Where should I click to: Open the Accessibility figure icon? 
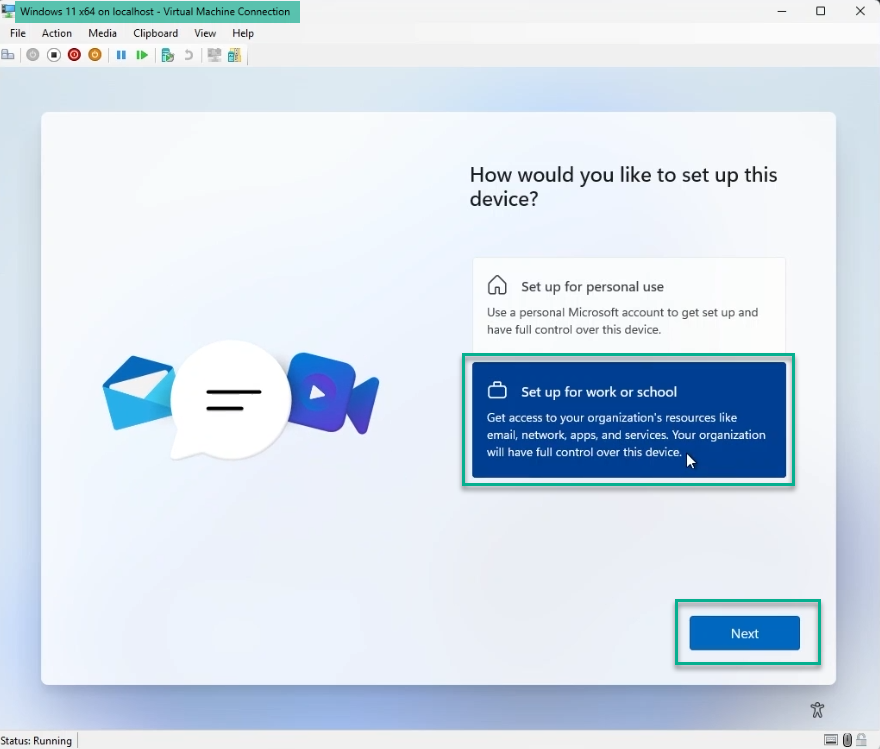[x=817, y=710]
